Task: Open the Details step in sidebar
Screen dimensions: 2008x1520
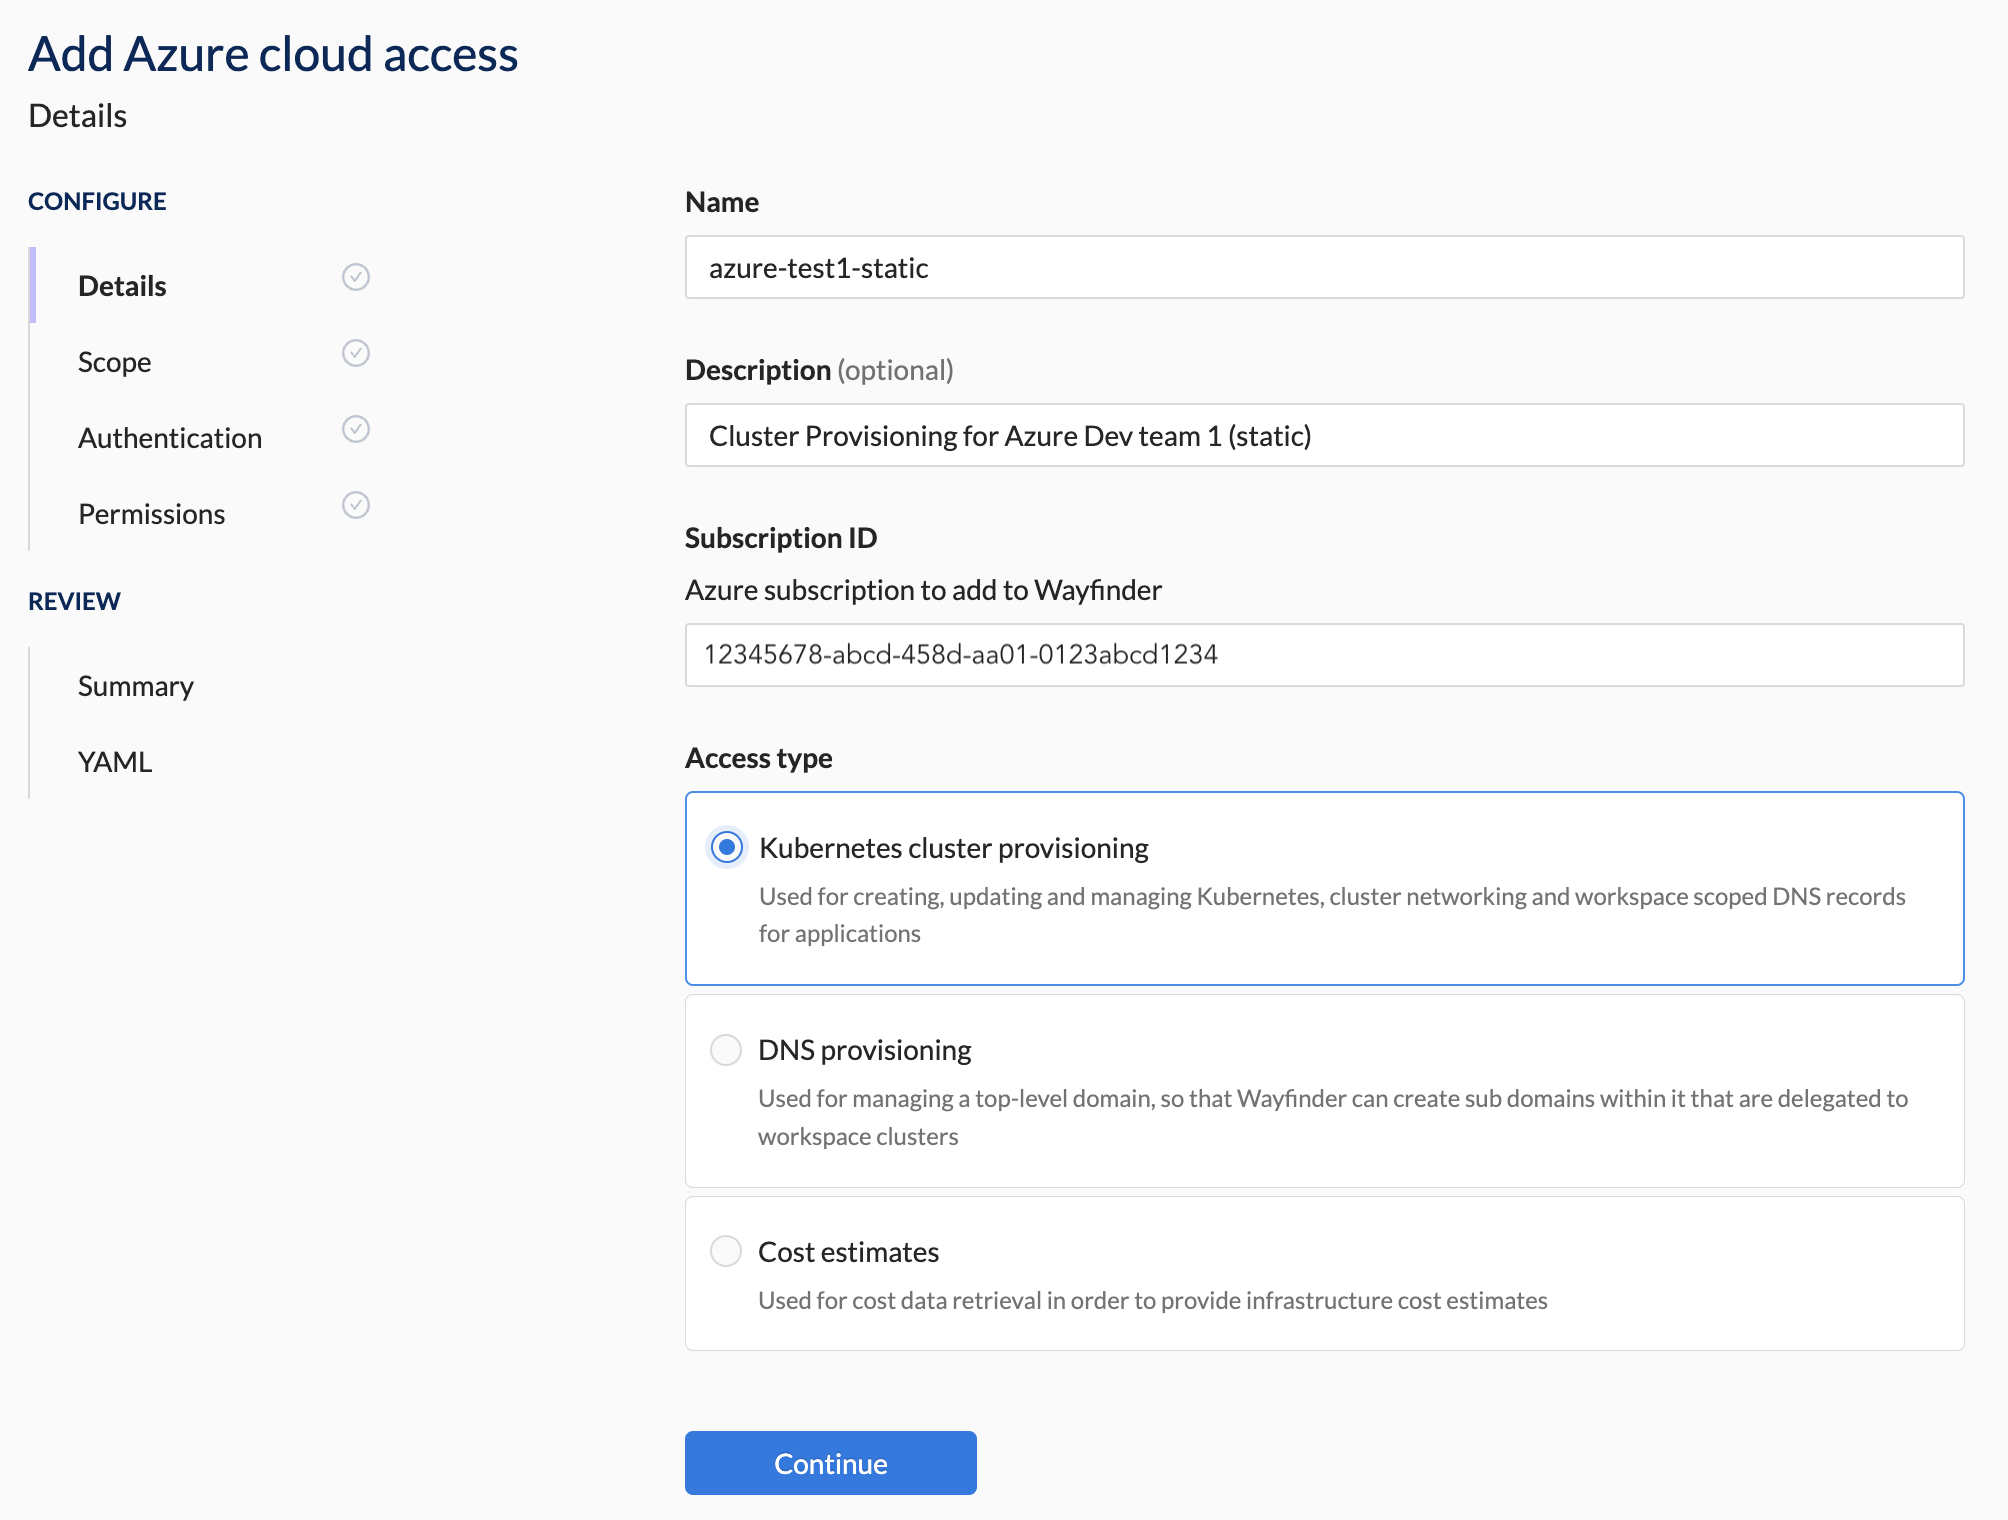Action: (x=122, y=286)
